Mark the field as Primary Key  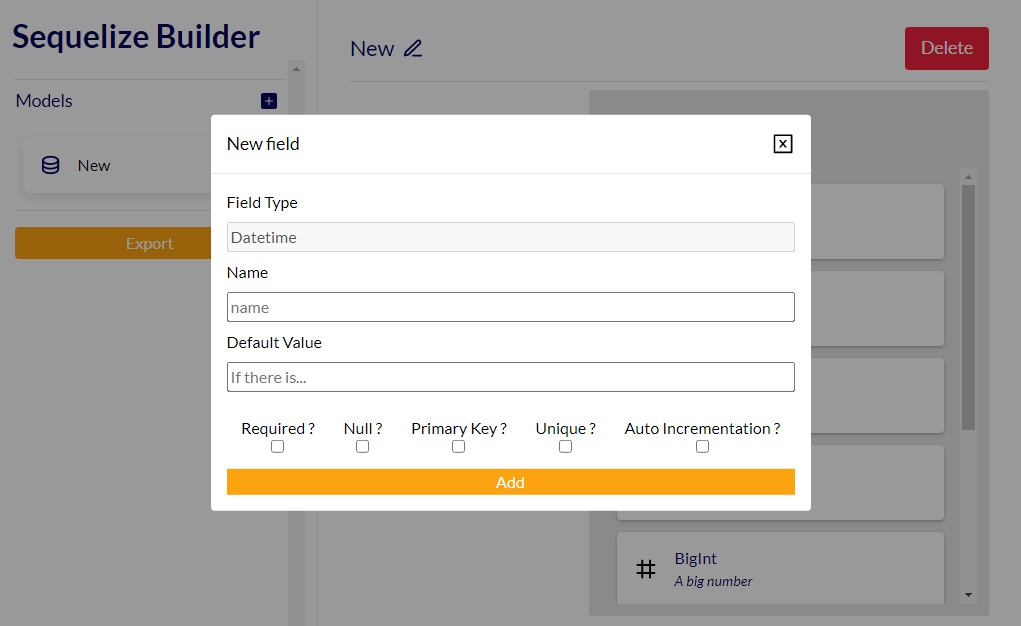(458, 446)
